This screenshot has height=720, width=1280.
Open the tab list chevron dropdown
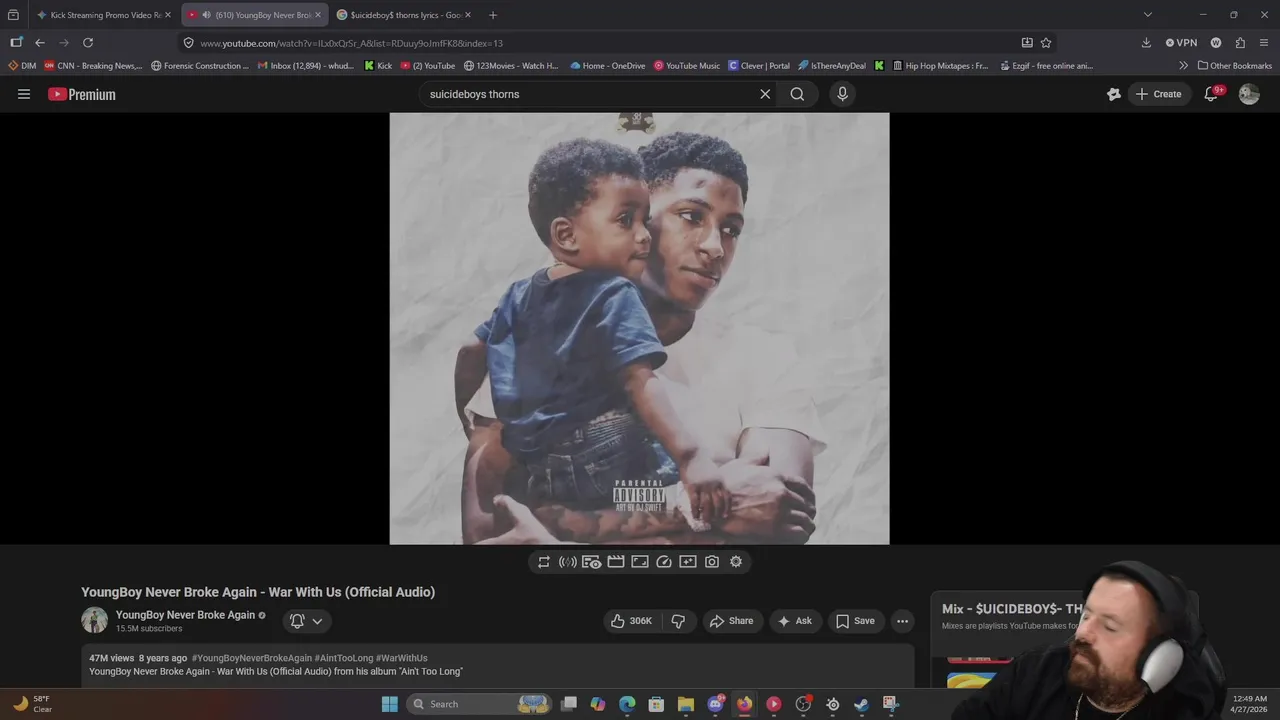pos(1147,15)
